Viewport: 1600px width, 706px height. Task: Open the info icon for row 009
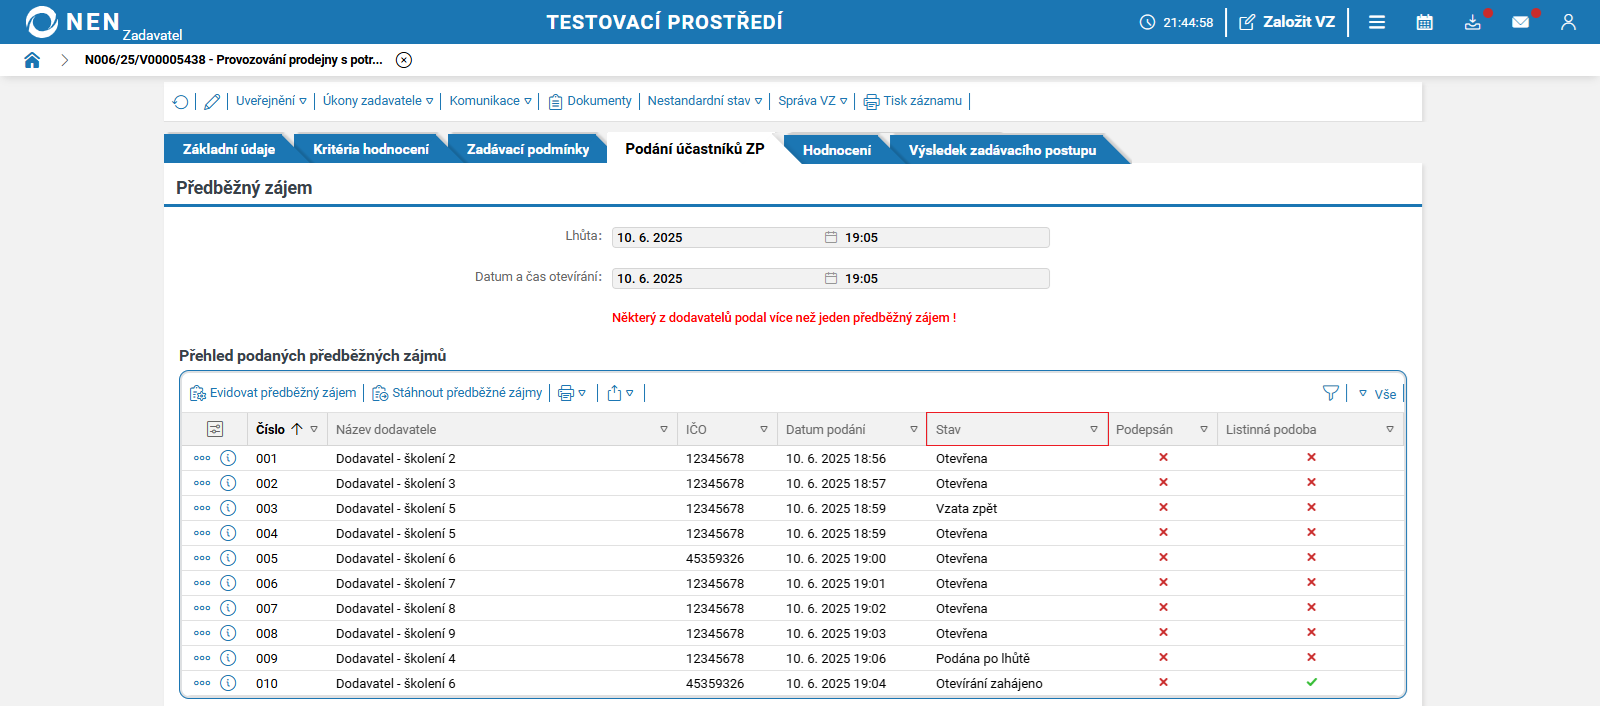click(x=228, y=658)
